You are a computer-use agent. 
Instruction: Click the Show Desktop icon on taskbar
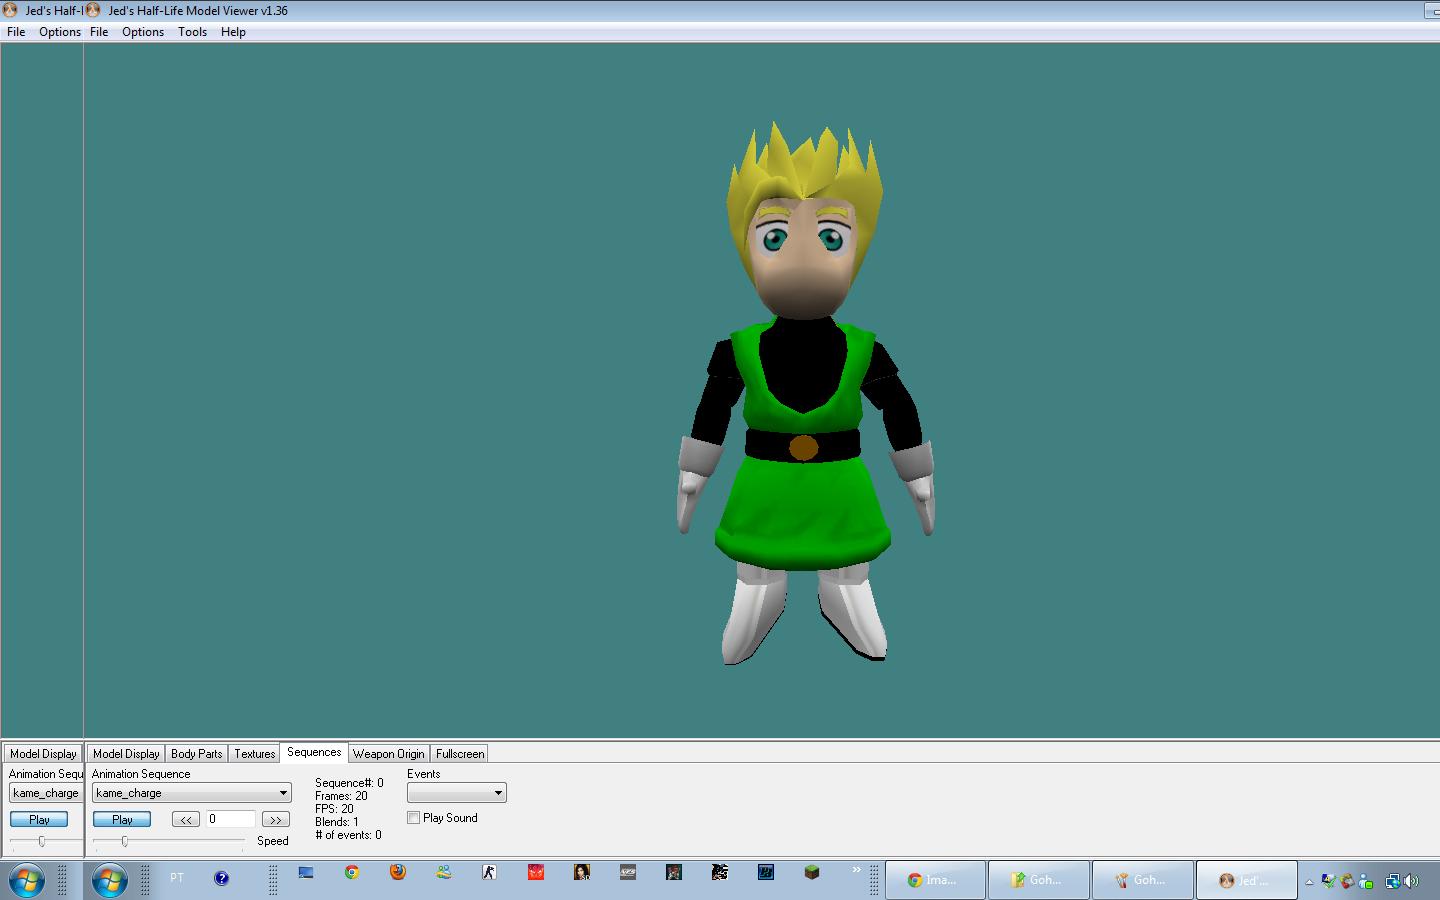click(x=306, y=872)
